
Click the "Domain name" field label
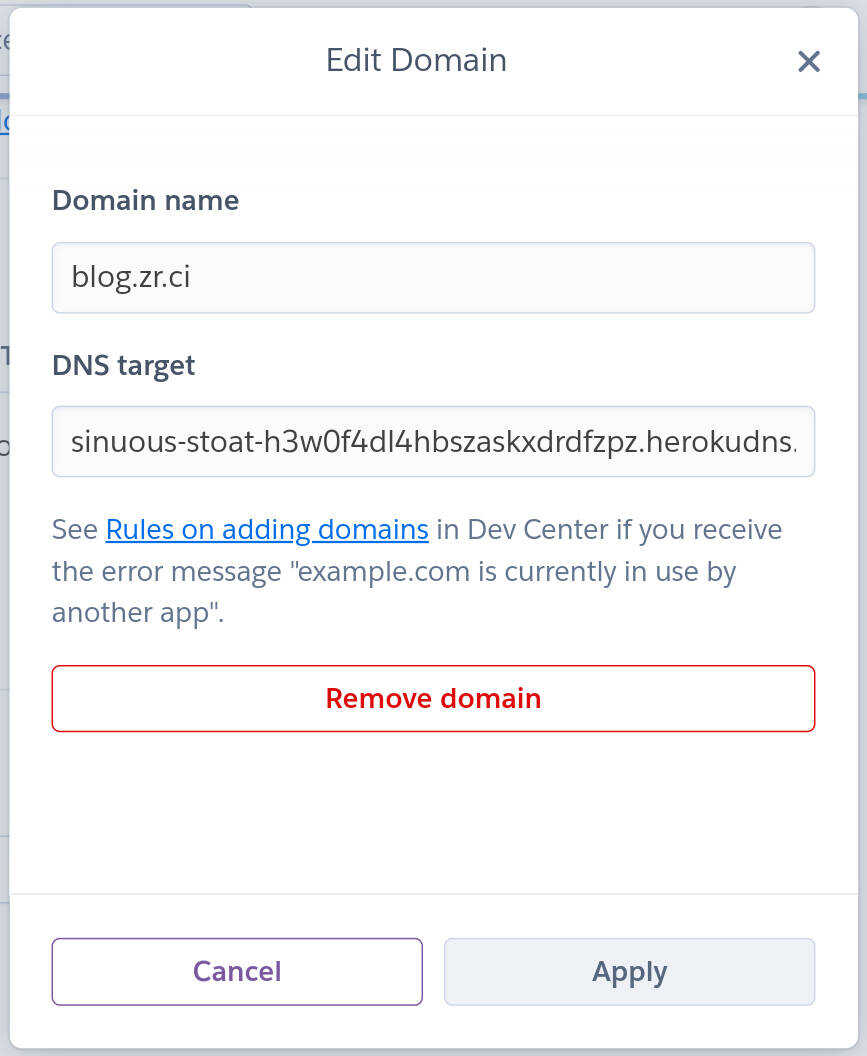(x=145, y=200)
